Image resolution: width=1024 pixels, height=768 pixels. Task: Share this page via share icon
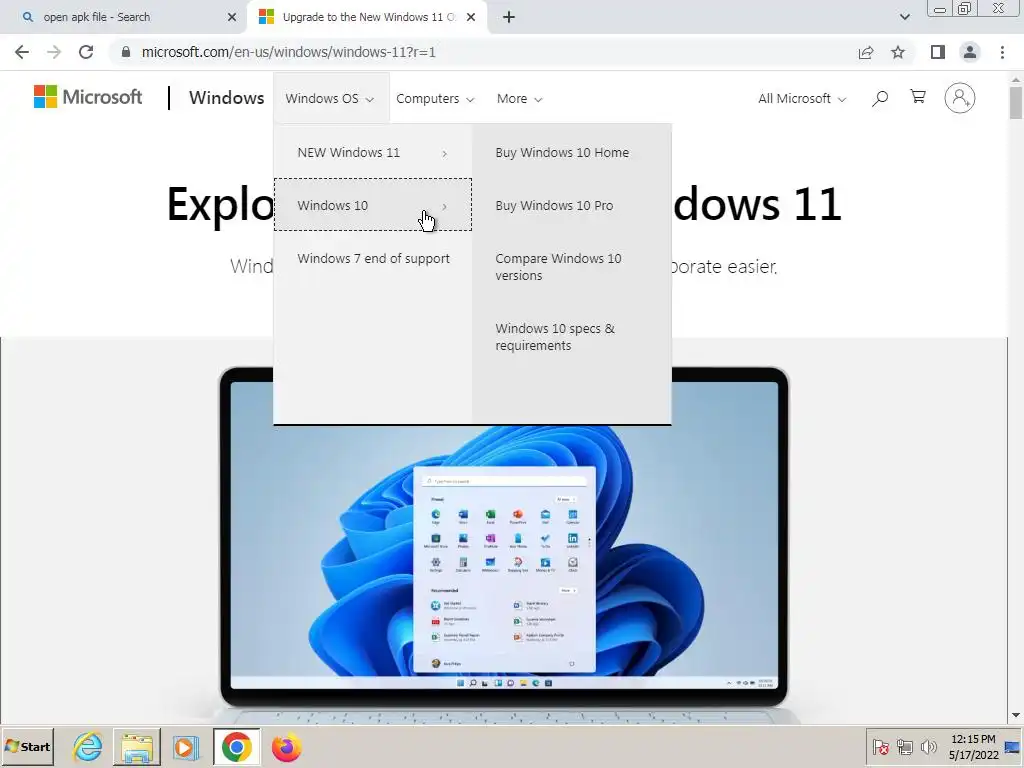(x=866, y=52)
